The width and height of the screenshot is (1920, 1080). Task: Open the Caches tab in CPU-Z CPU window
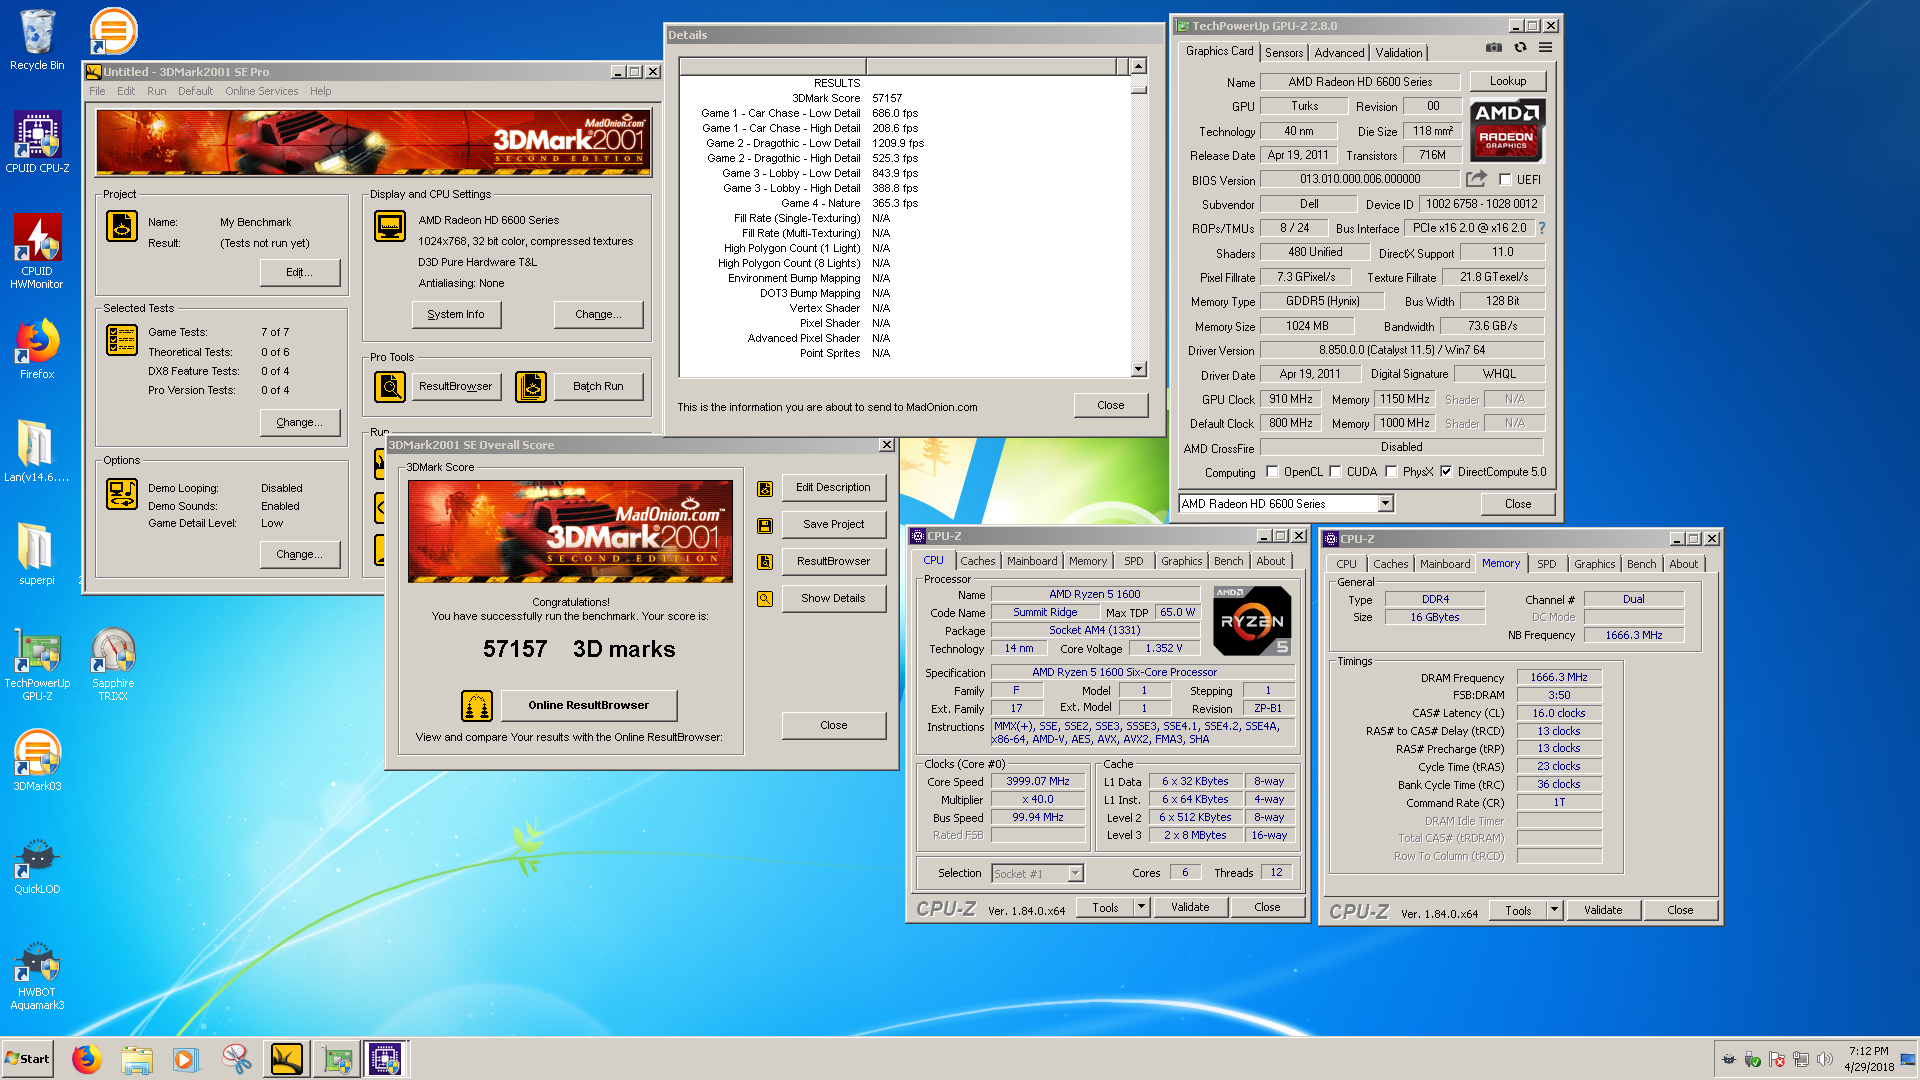[x=977, y=562]
